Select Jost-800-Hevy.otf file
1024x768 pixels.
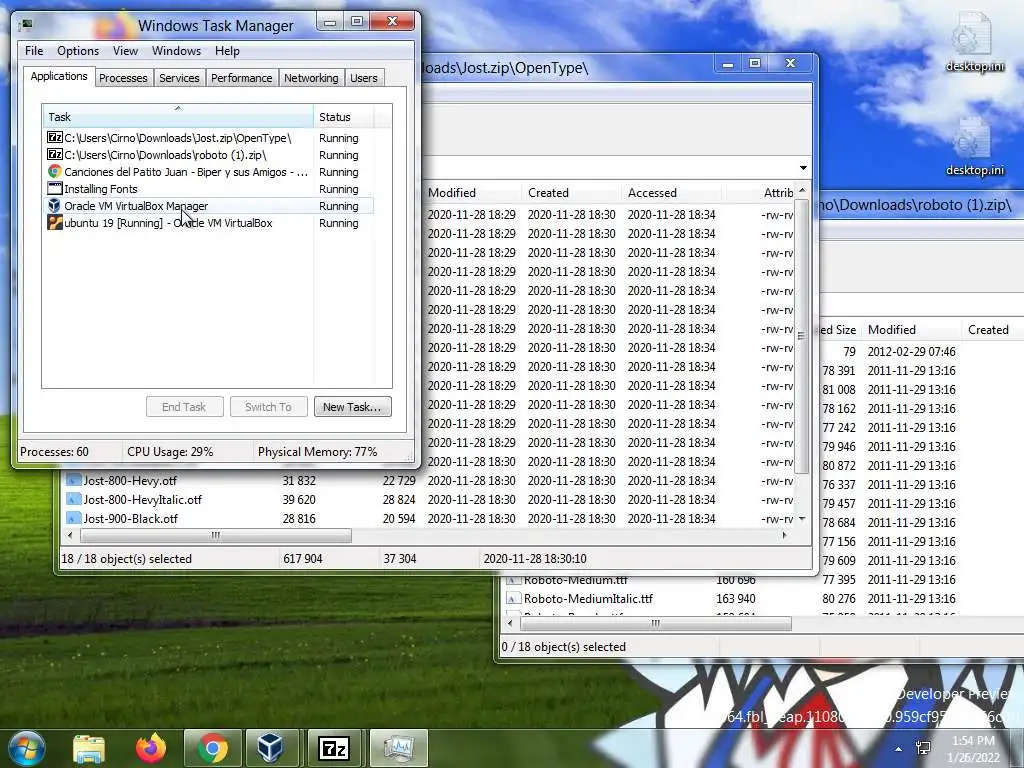[130, 481]
